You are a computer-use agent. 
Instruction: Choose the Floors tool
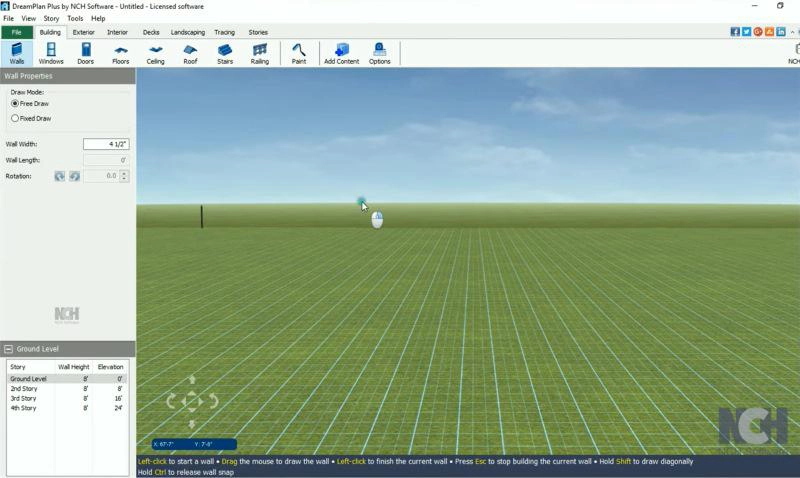point(120,53)
